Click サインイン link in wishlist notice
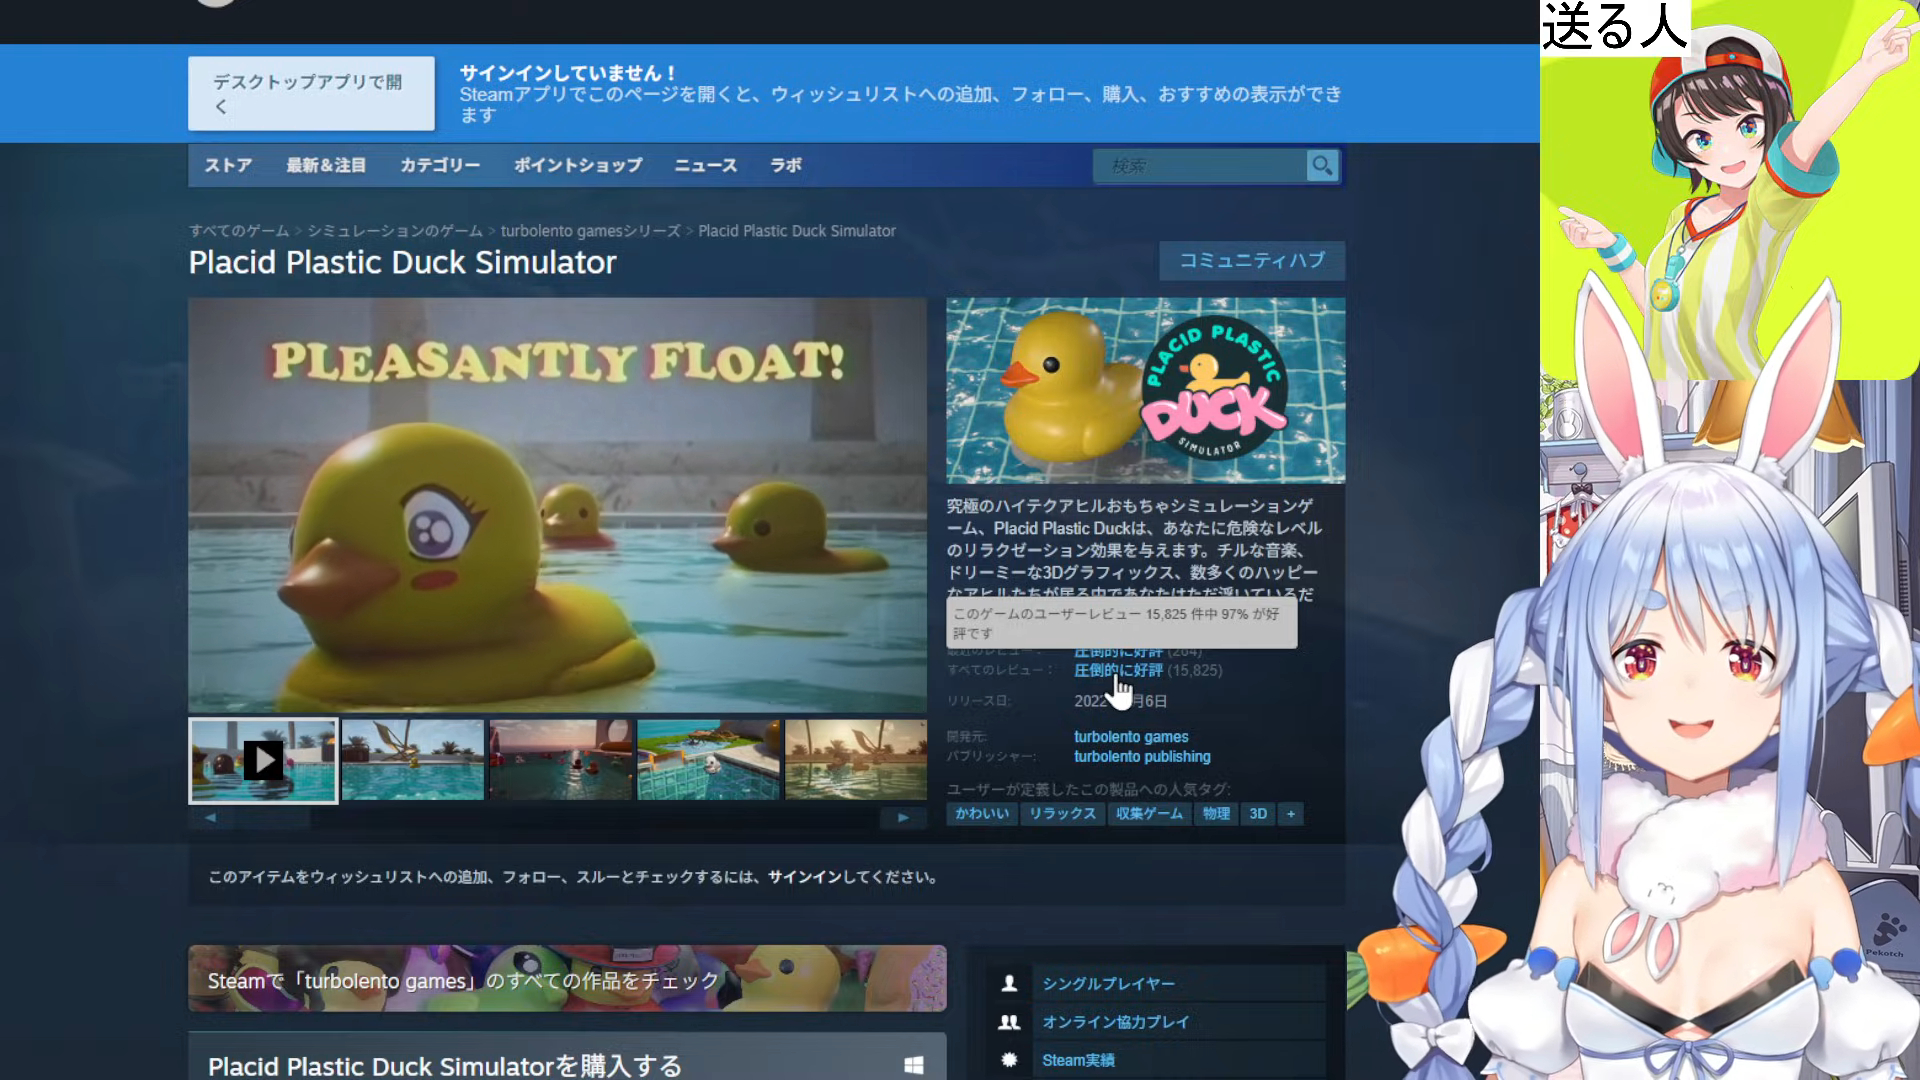The width and height of the screenshot is (1920, 1080). click(804, 877)
